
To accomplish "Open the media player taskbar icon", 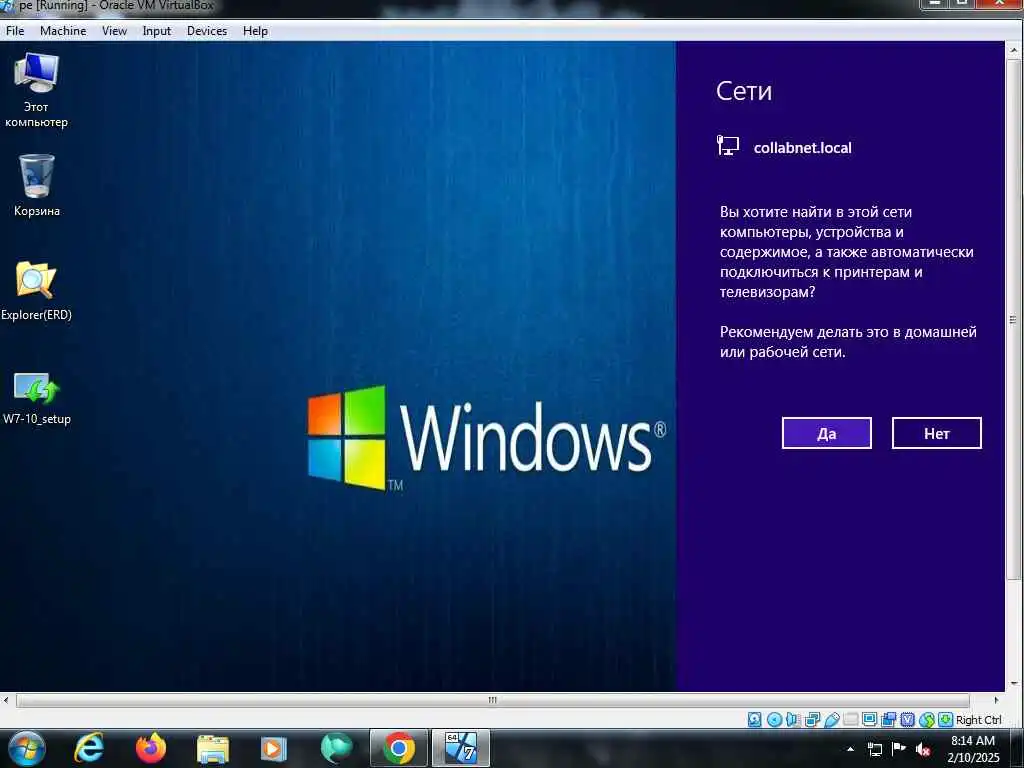I will (x=274, y=749).
